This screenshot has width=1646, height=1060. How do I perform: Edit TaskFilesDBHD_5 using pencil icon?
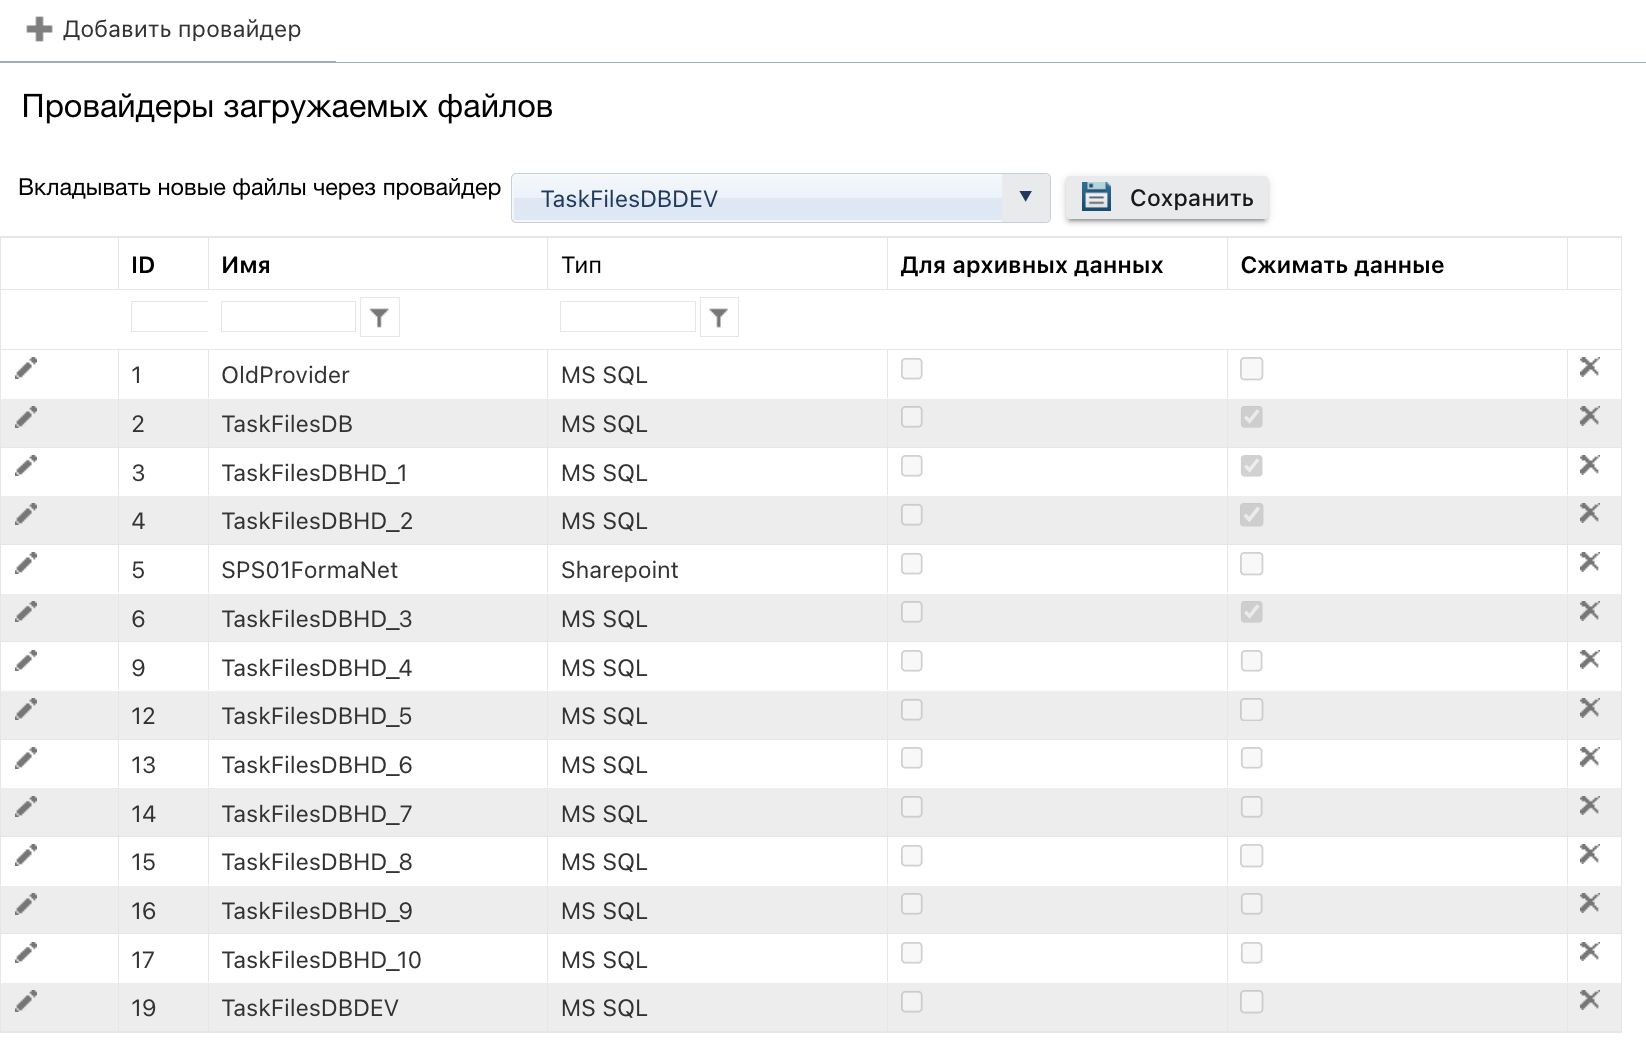pyautogui.click(x=26, y=710)
